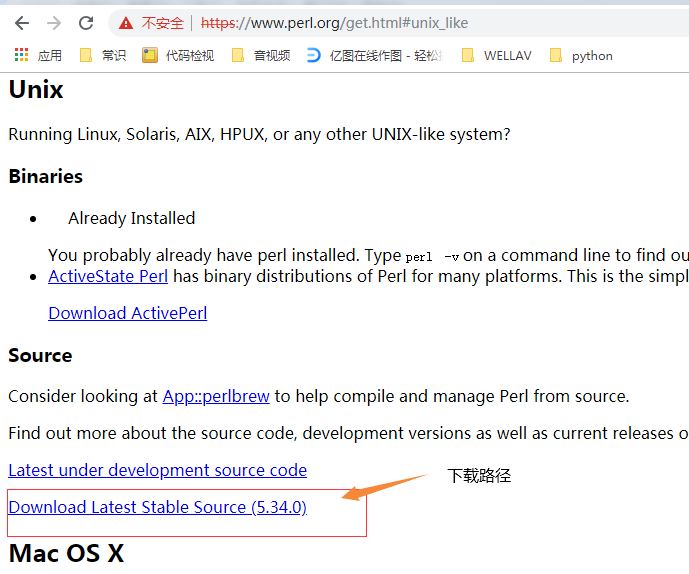Click the Running Linux, Solaris, AIX paragraph
The width and height of the screenshot is (689, 574).
click(x=259, y=134)
